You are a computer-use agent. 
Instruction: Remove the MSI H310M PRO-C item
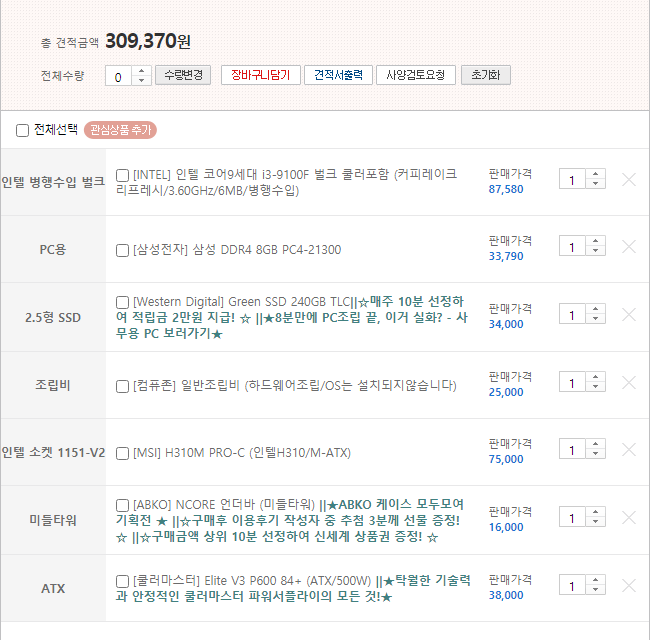pyautogui.click(x=629, y=450)
